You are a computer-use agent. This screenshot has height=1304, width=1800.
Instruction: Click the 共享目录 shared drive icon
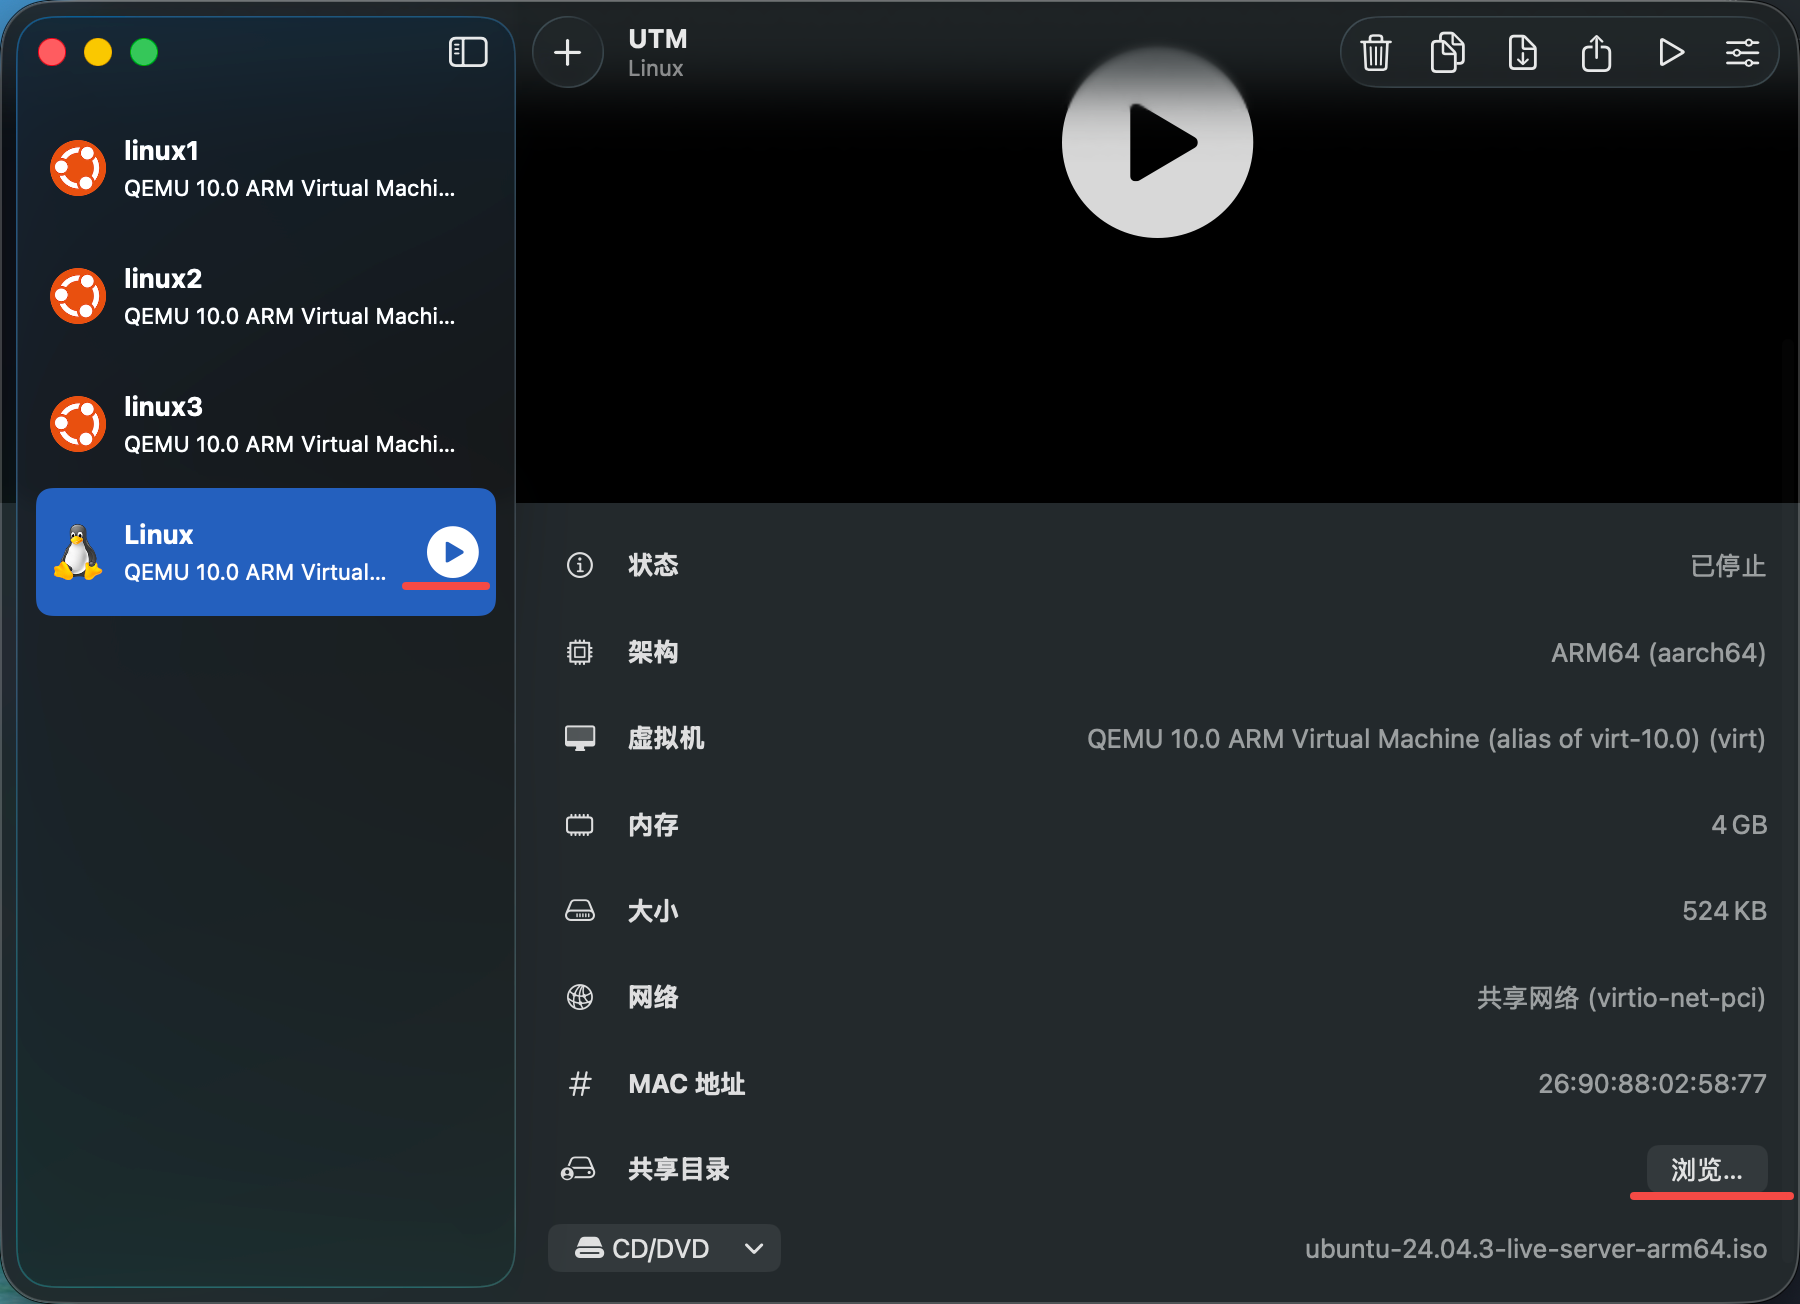click(579, 1169)
